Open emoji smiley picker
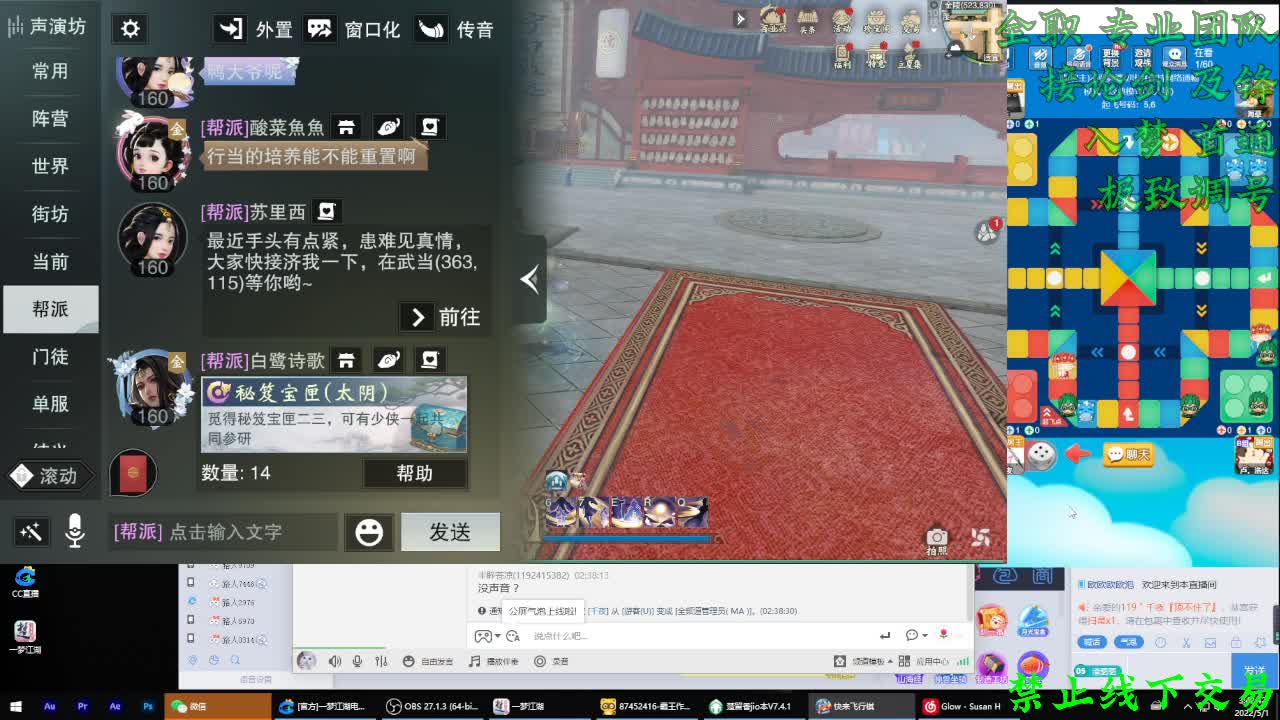The width and height of the screenshot is (1280, 720). (x=369, y=532)
